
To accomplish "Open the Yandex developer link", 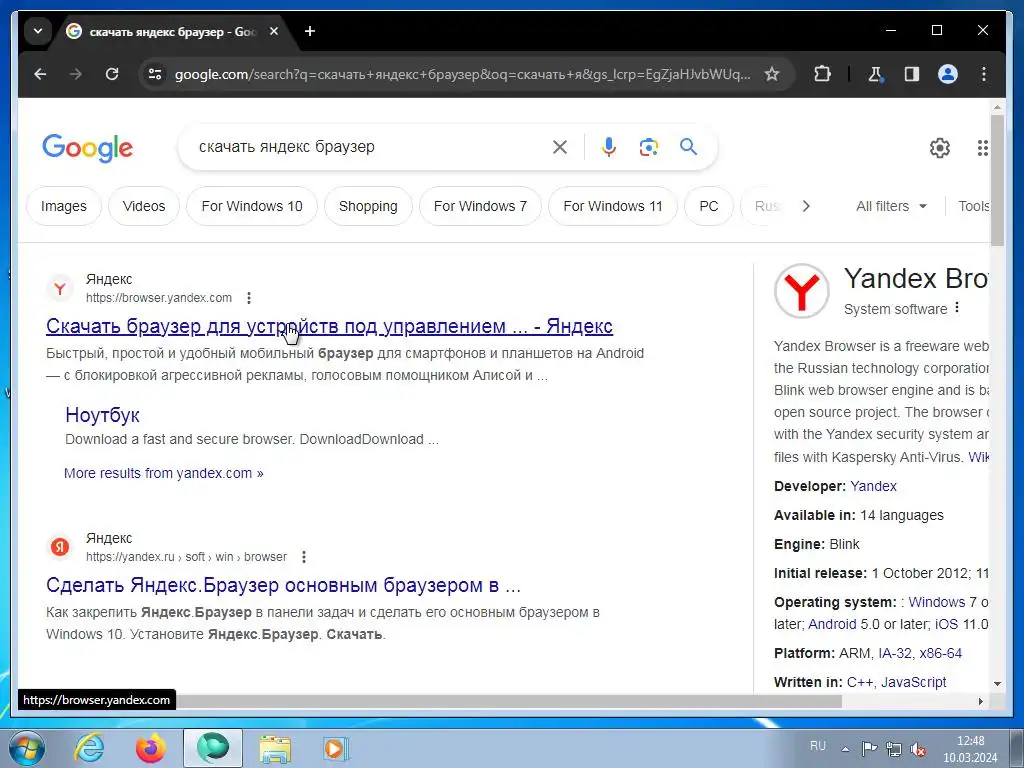I will (x=873, y=486).
